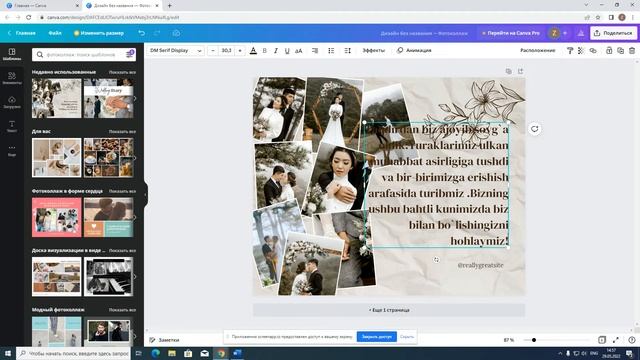Collapse the side panel with the arrow handle
Screen dimensions: 640x360
tap(145, 194)
